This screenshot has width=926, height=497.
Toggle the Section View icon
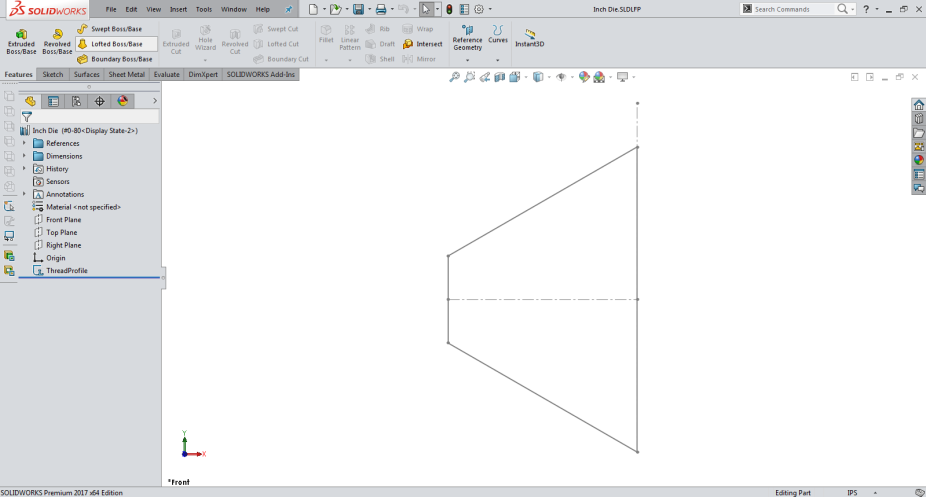(500, 77)
